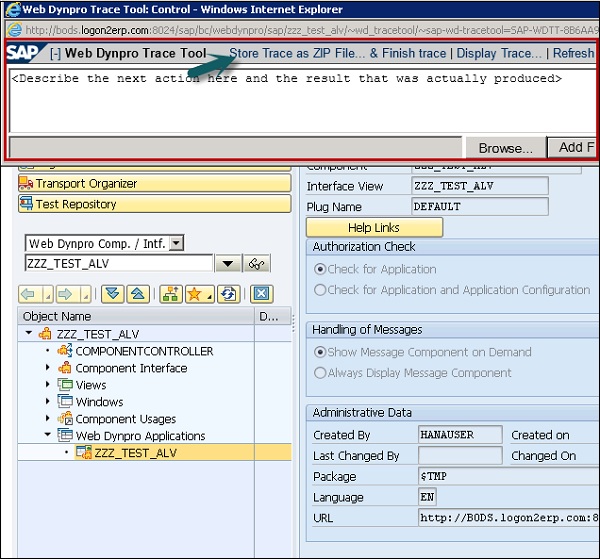Select Check for Application radio button
Screen dimensions: 600x559
point(321,269)
